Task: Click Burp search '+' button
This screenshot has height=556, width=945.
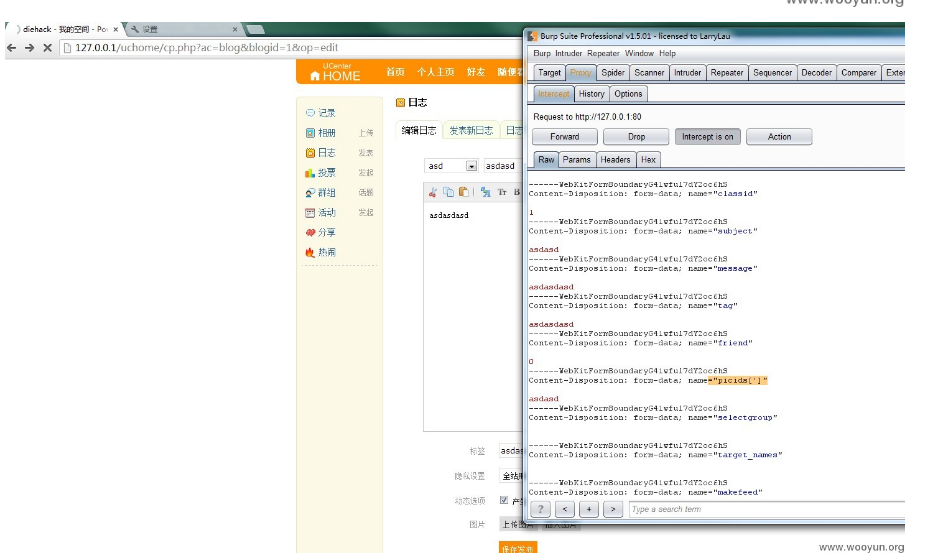Action: [x=589, y=510]
